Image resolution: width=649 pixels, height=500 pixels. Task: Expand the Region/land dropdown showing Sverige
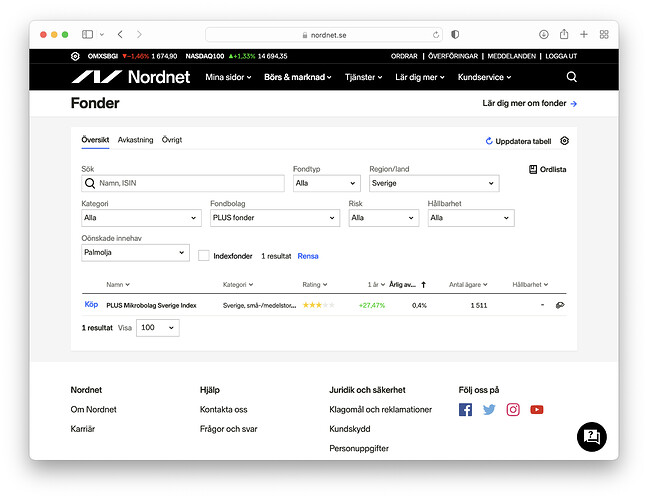(x=433, y=184)
